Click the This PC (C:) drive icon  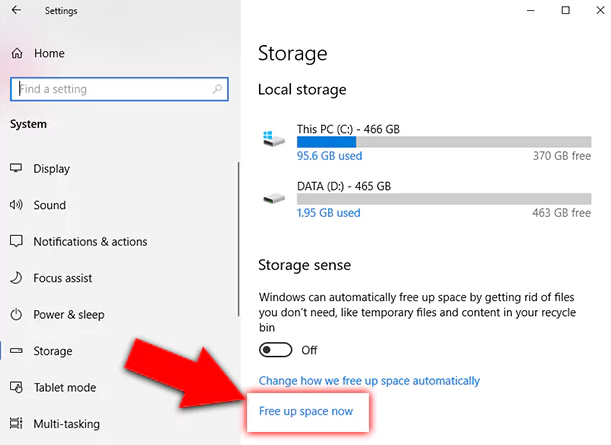[272, 140]
